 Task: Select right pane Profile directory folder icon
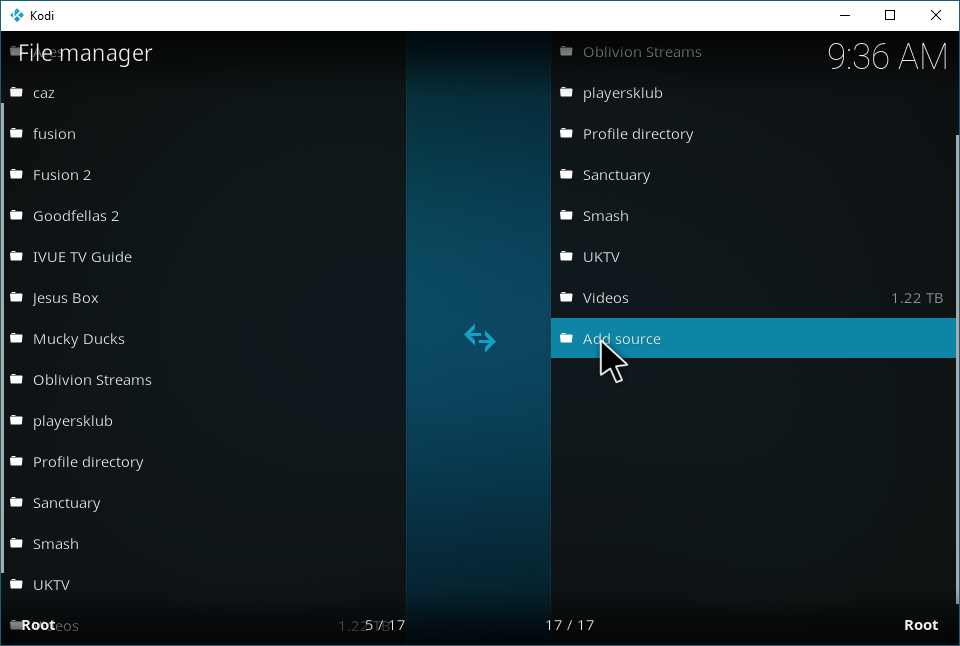566,133
